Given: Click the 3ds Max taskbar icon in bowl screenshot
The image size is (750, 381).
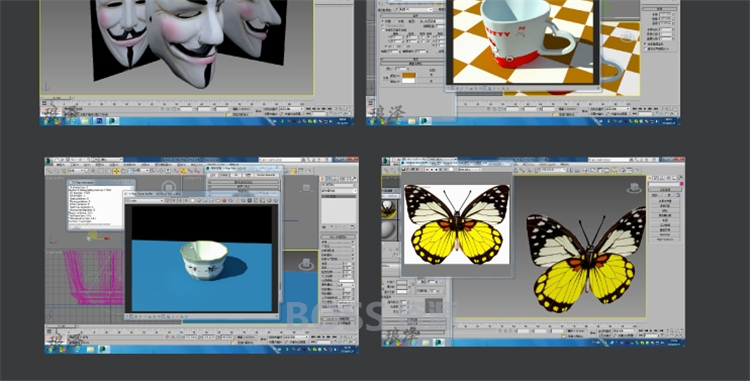Looking at the screenshot, I should tap(103, 349).
